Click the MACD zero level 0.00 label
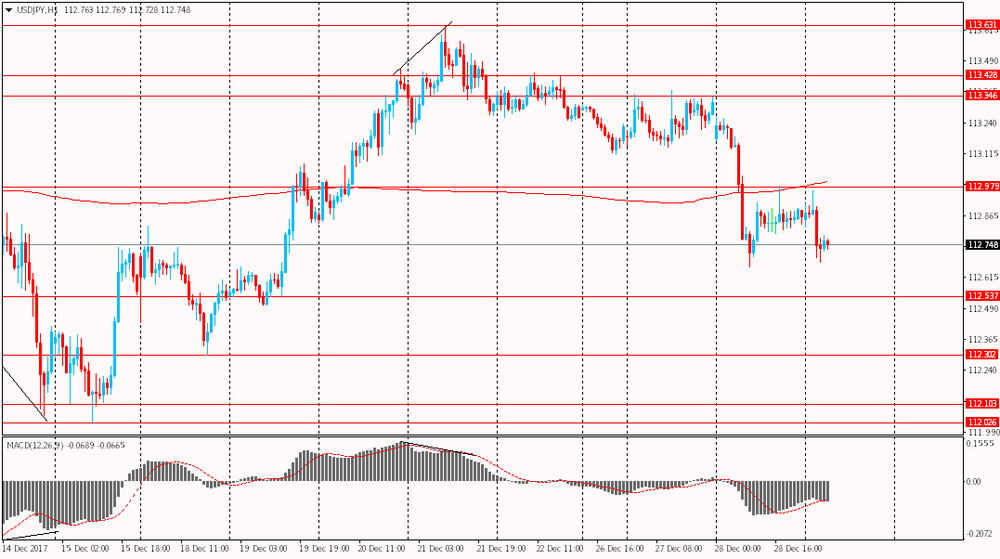1000x559 pixels. click(974, 482)
